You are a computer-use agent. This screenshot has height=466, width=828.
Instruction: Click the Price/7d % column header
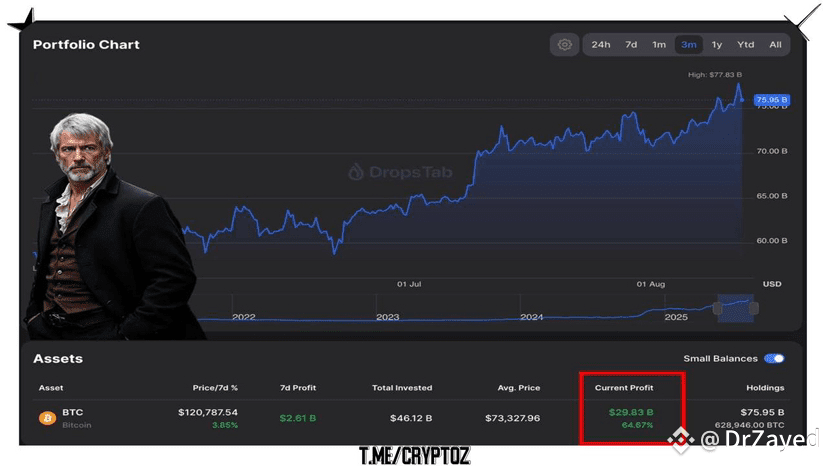[215, 388]
